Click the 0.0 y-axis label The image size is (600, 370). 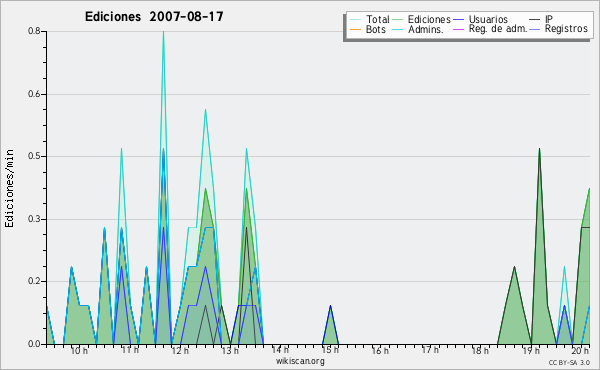coord(34,344)
